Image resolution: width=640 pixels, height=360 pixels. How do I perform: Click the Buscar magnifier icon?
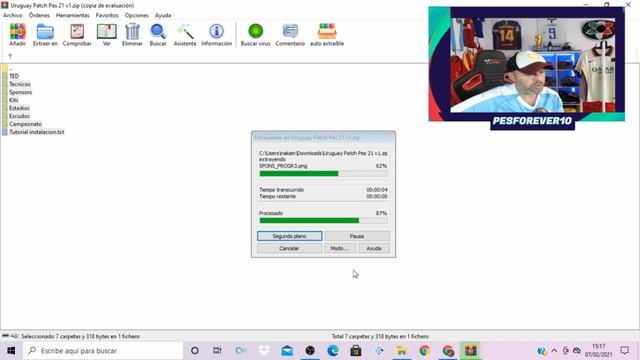[158, 34]
